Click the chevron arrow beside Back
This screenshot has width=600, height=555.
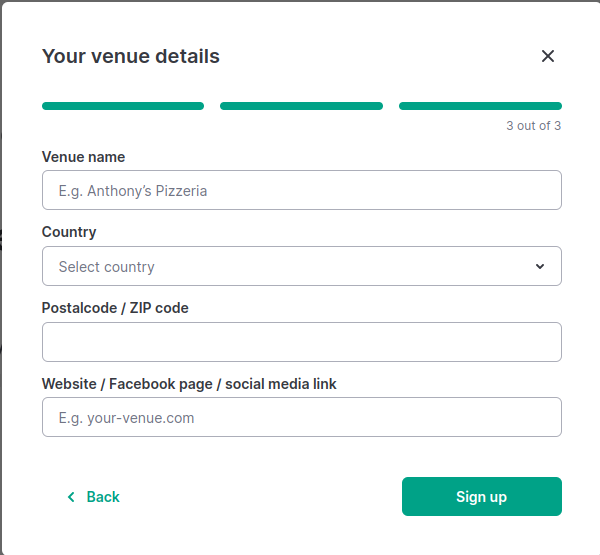pyautogui.click(x=71, y=497)
